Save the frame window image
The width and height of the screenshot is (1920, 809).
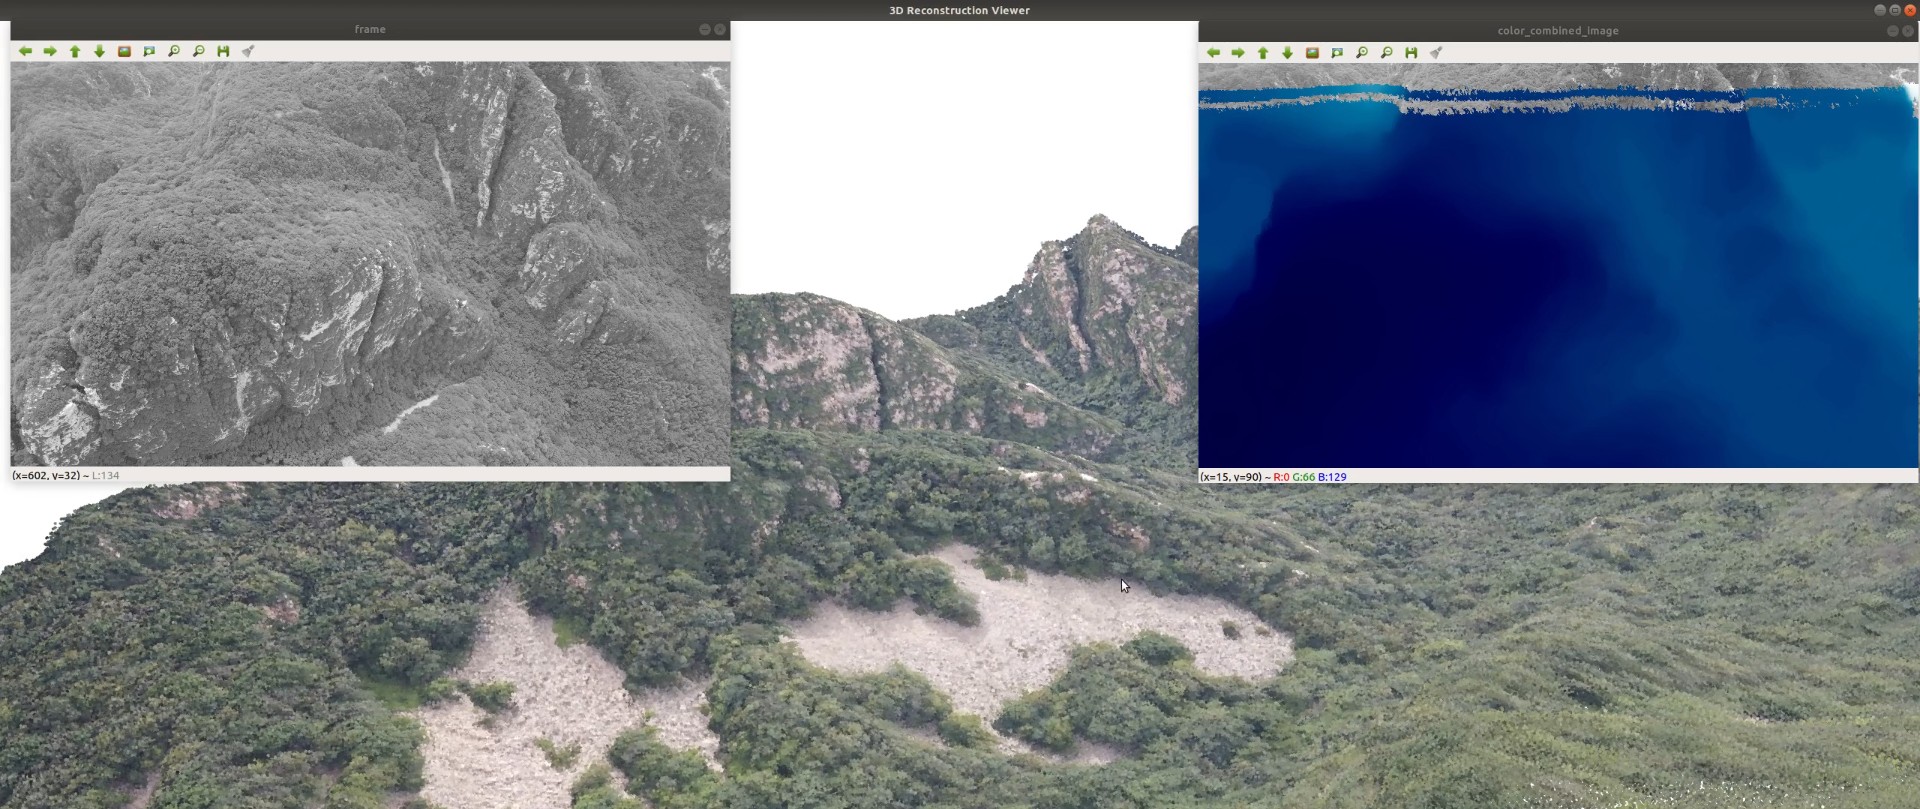click(223, 51)
